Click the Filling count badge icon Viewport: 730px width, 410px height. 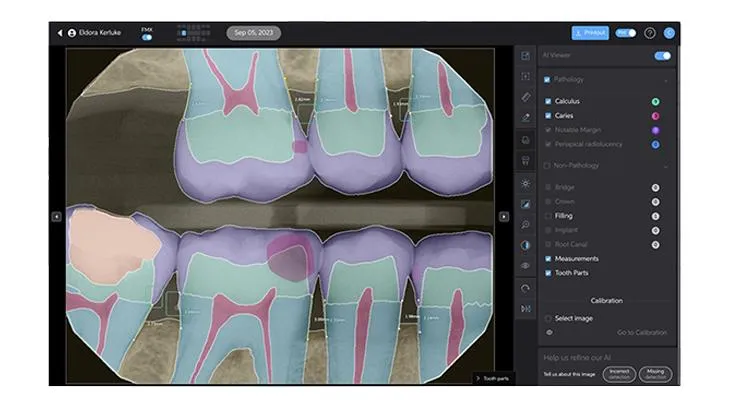click(655, 216)
